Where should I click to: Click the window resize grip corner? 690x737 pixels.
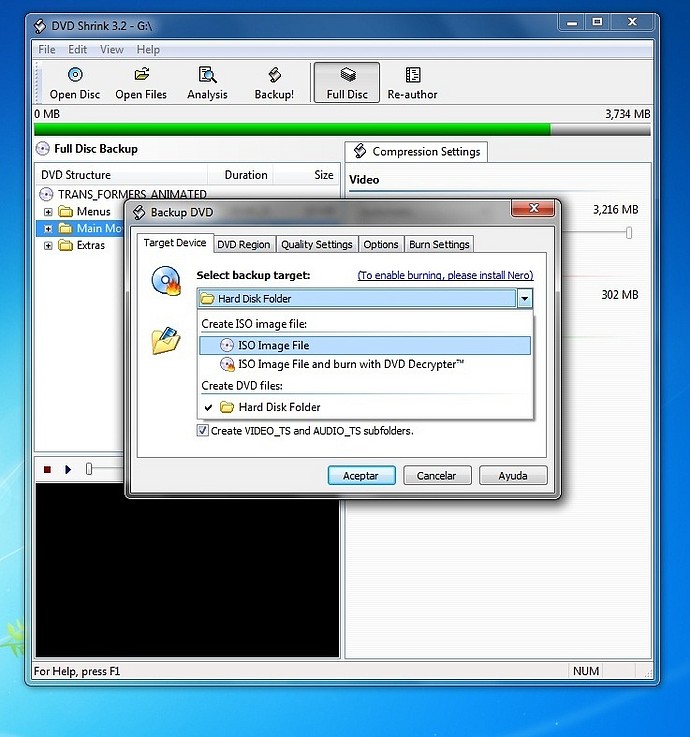[x=648, y=674]
